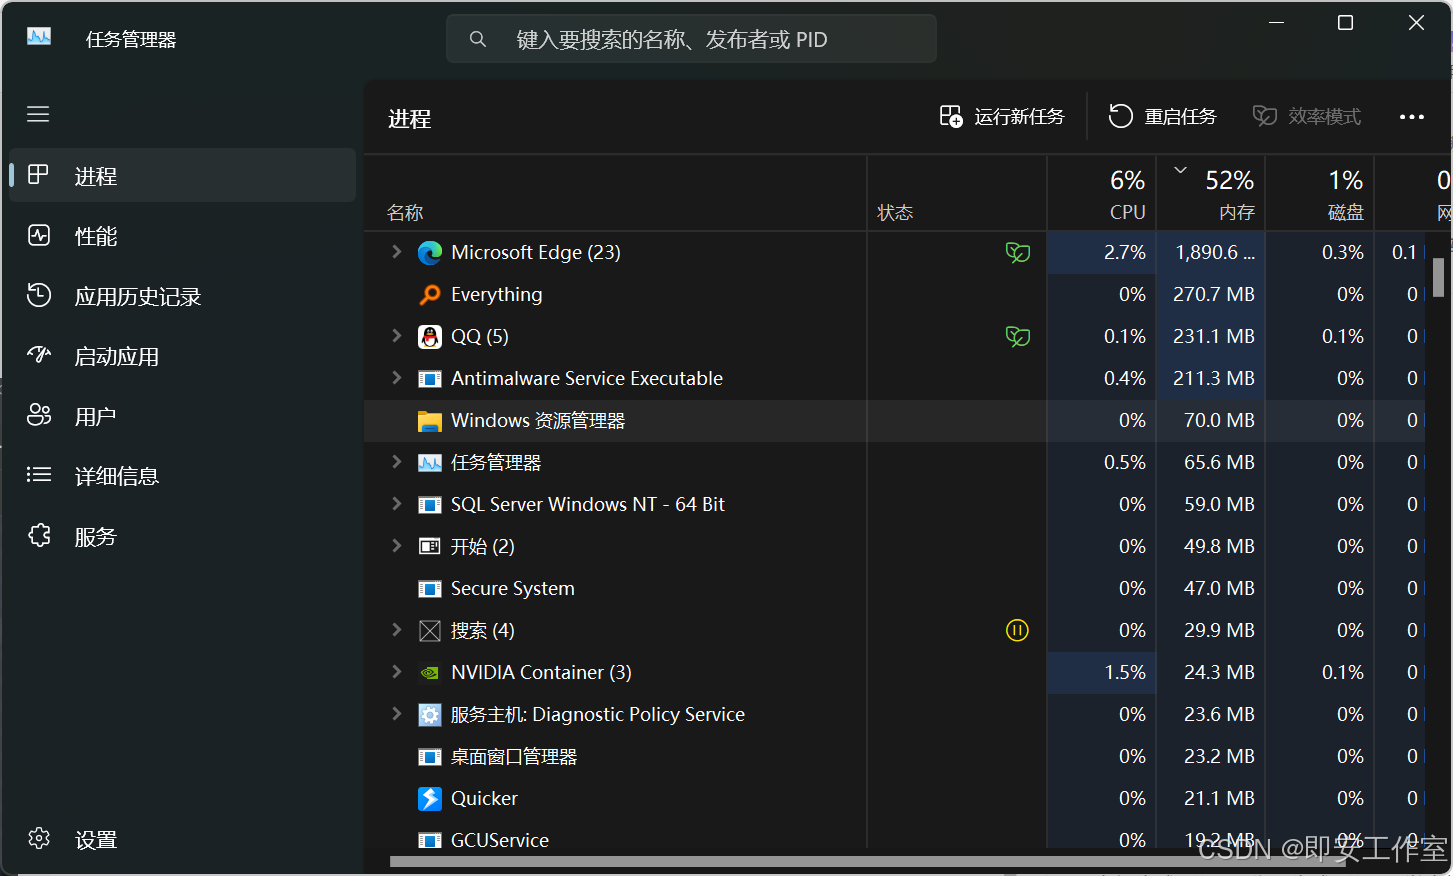The height and width of the screenshot is (876, 1453).
Task: Open the 用户 sidebar tab
Action: pyautogui.click(x=182, y=416)
